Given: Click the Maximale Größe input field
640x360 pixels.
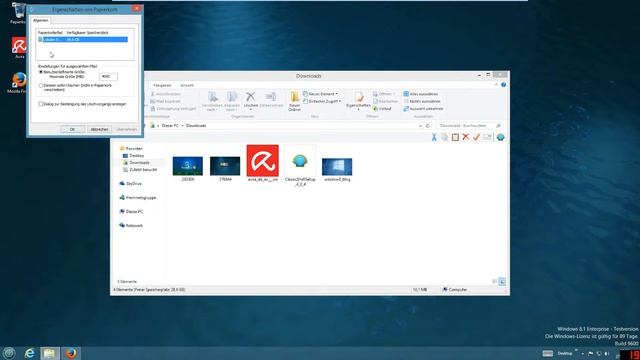Looking at the screenshot, I should tap(108, 76).
